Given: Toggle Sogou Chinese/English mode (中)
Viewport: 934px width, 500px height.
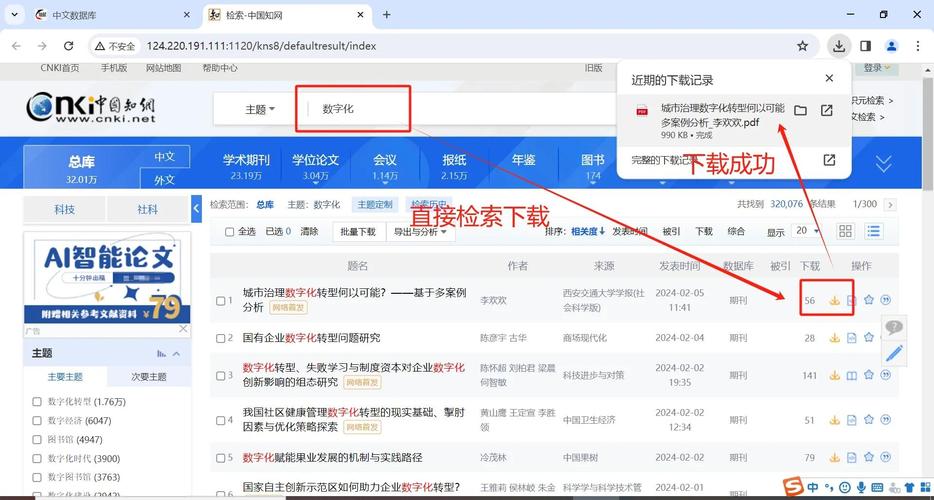Looking at the screenshot, I should point(812,487).
